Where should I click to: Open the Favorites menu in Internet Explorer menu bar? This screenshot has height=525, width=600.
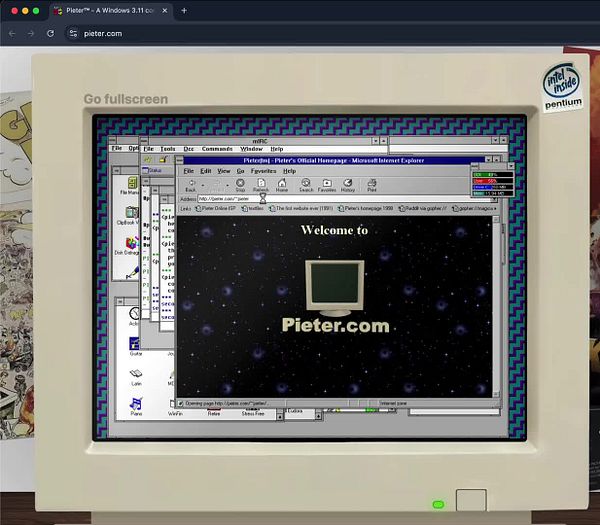point(263,171)
